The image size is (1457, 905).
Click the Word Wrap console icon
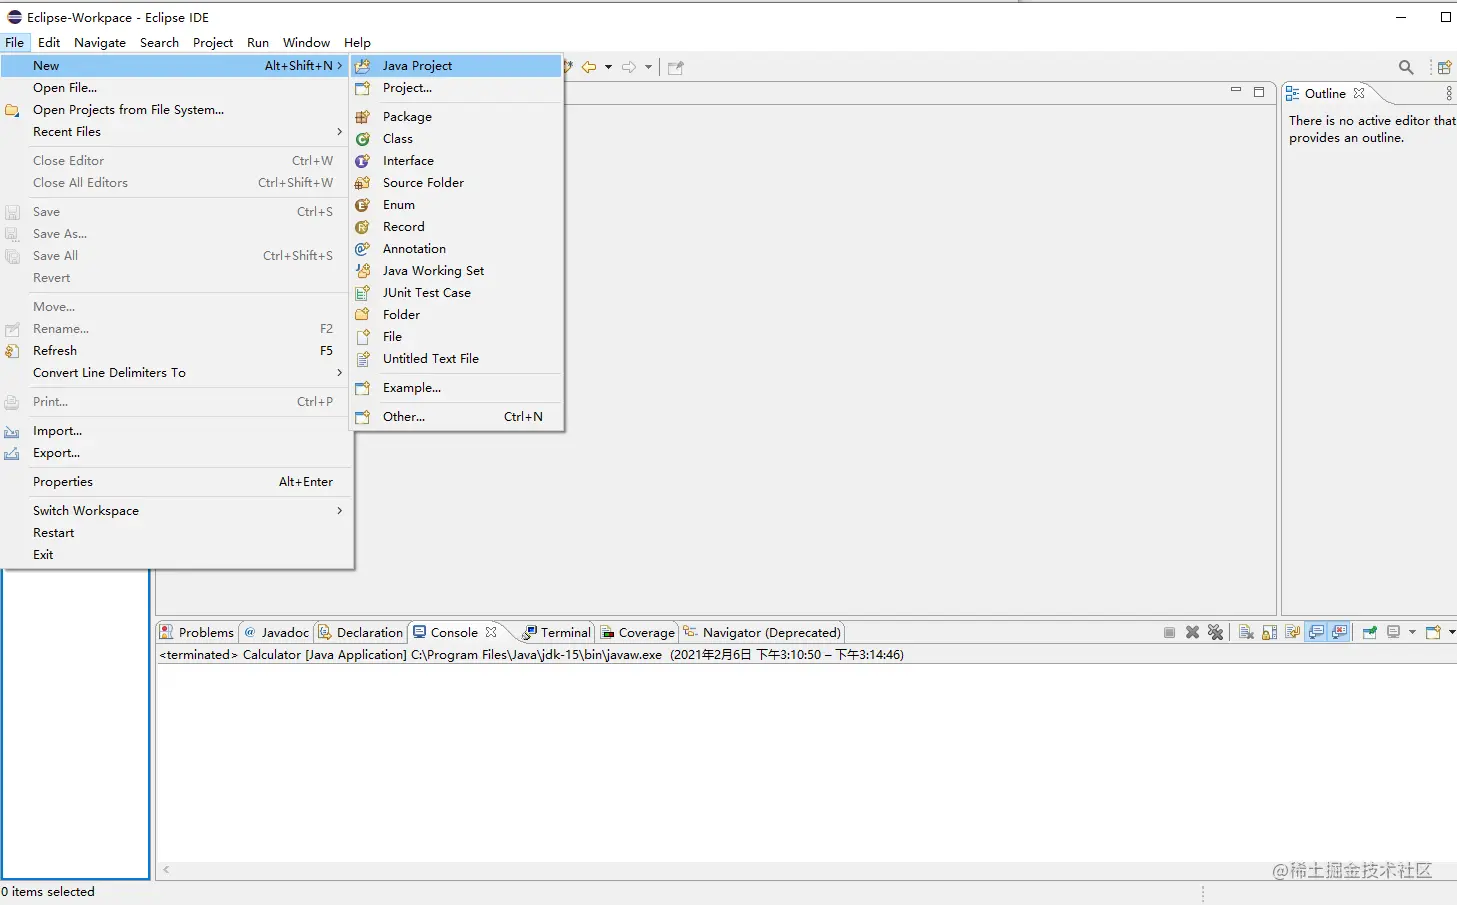(x=1293, y=632)
